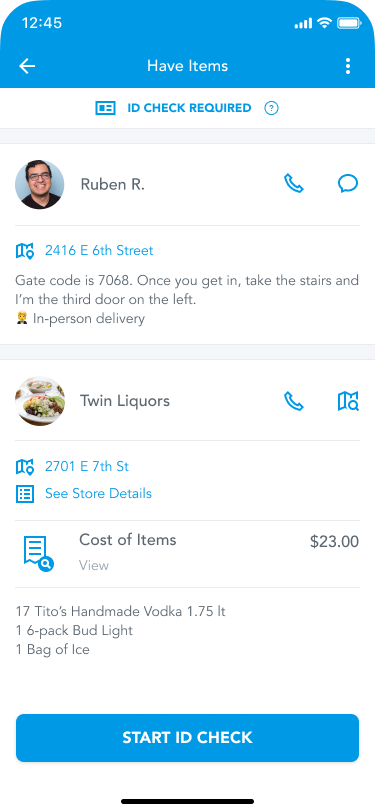The image size is (375, 812).
Task: Open See Store Details
Action: coord(98,494)
